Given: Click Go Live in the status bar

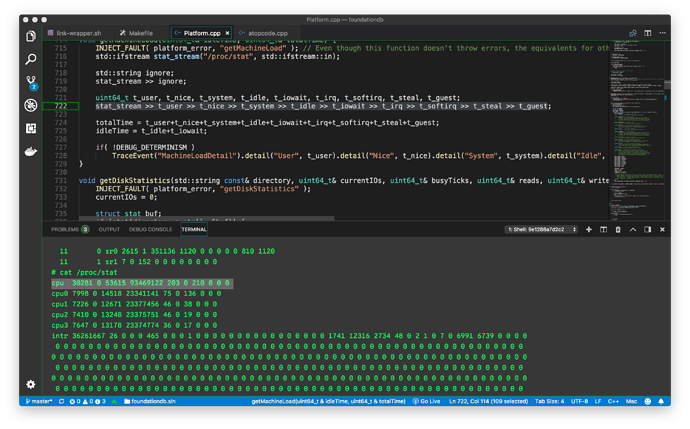Looking at the screenshot, I should [x=427, y=401].
